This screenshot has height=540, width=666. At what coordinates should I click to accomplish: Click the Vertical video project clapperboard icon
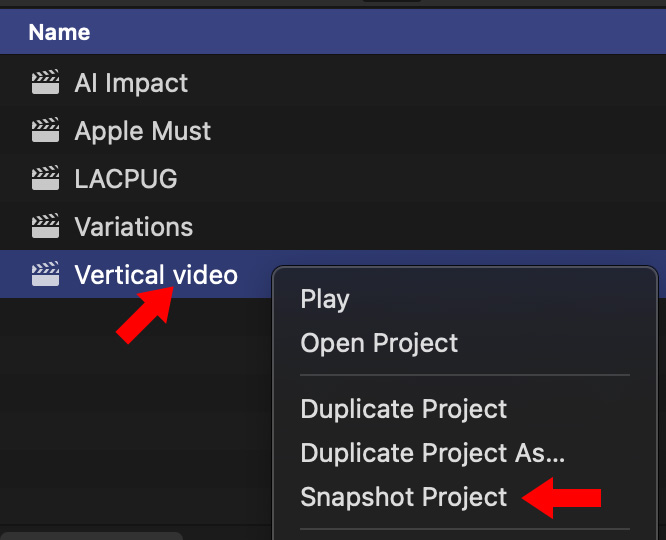[x=45, y=274]
